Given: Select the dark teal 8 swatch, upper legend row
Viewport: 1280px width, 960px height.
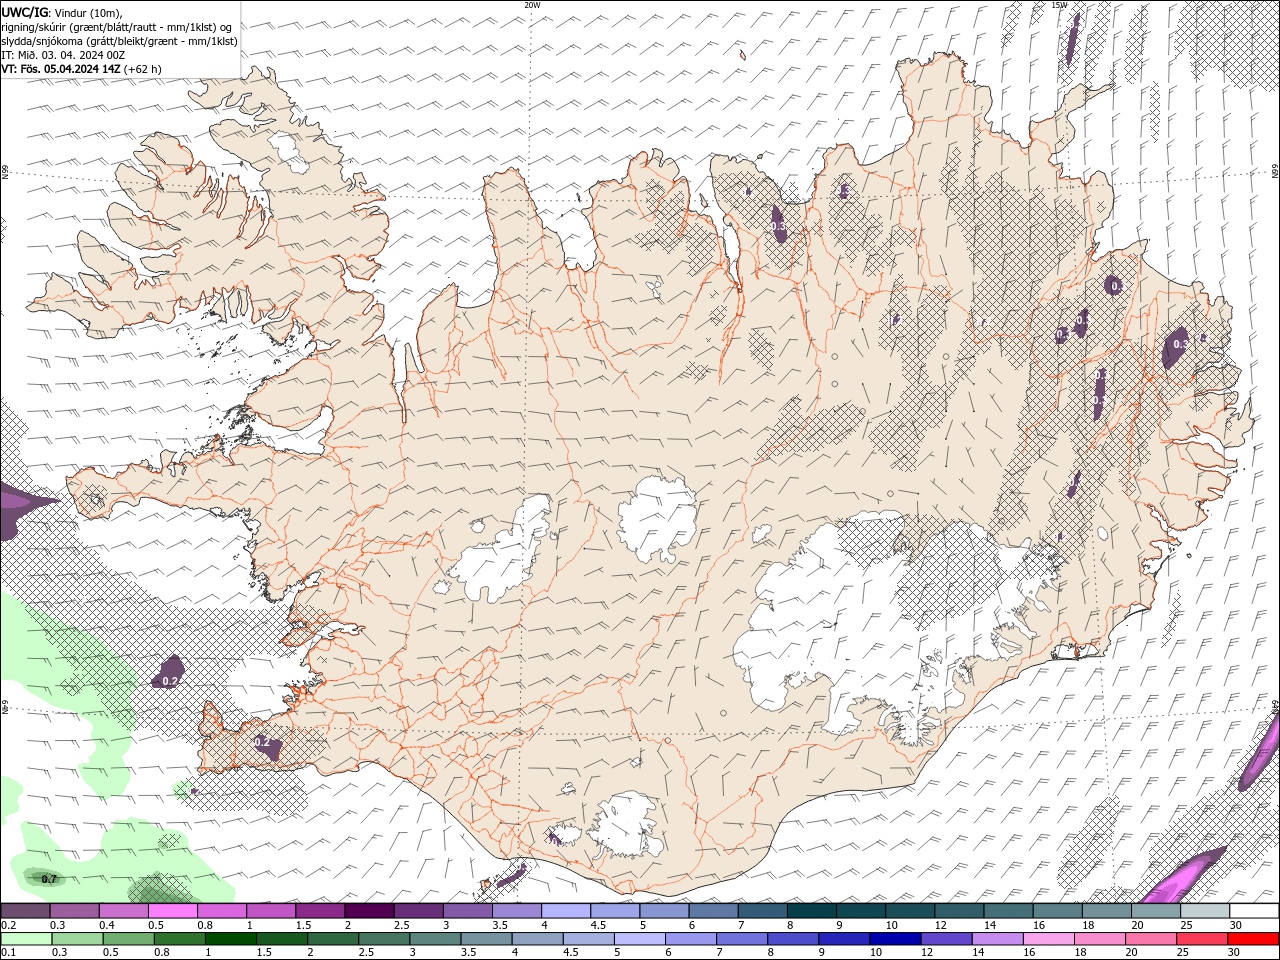Looking at the screenshot, I should (x=810, y=911).
